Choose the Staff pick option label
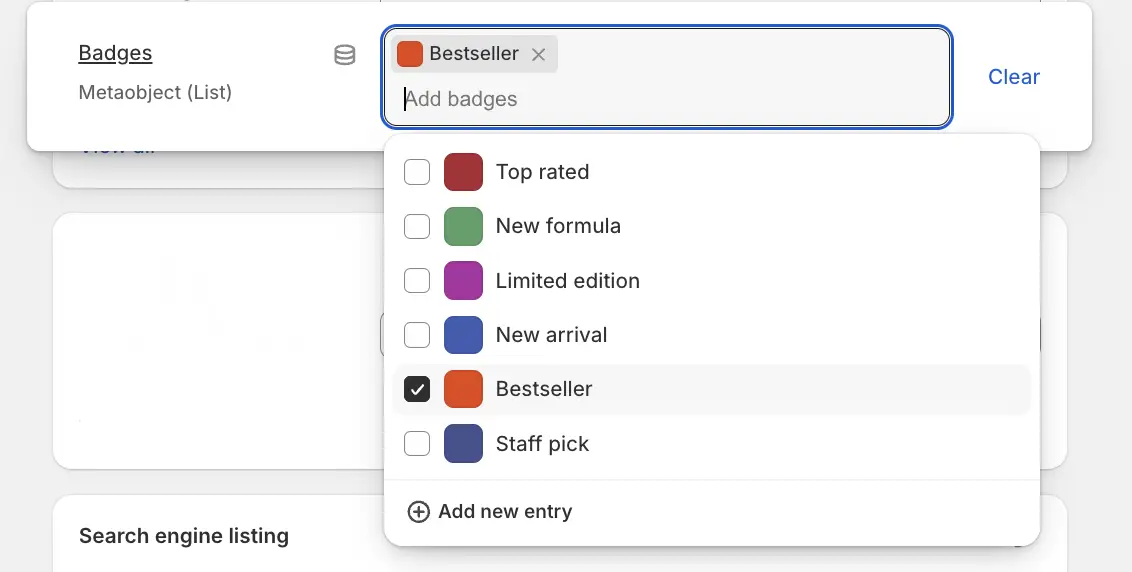Viewport: 1132px width, 572px height. coord(542,444)
